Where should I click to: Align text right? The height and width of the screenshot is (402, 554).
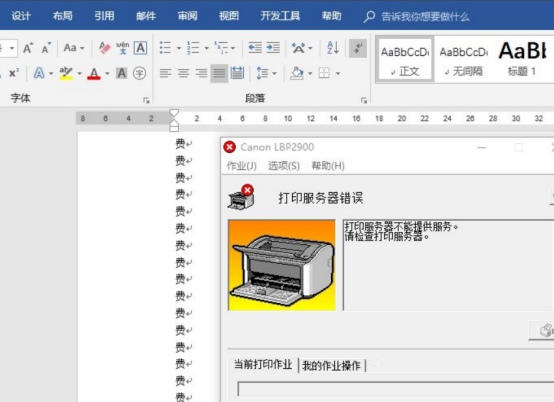coord(201,73)
